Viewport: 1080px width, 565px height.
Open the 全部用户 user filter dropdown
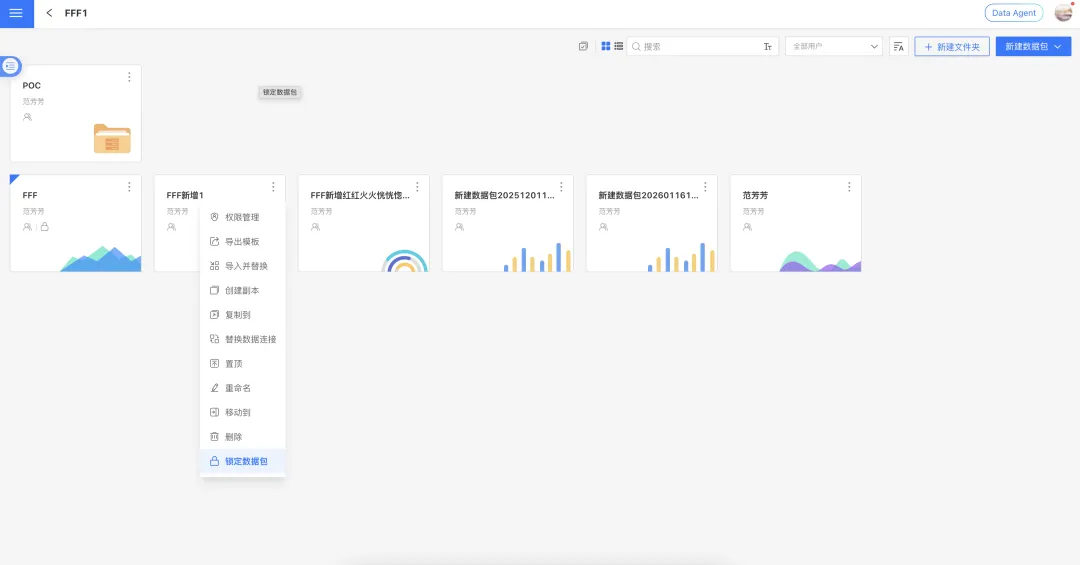(x=833, y=47)
